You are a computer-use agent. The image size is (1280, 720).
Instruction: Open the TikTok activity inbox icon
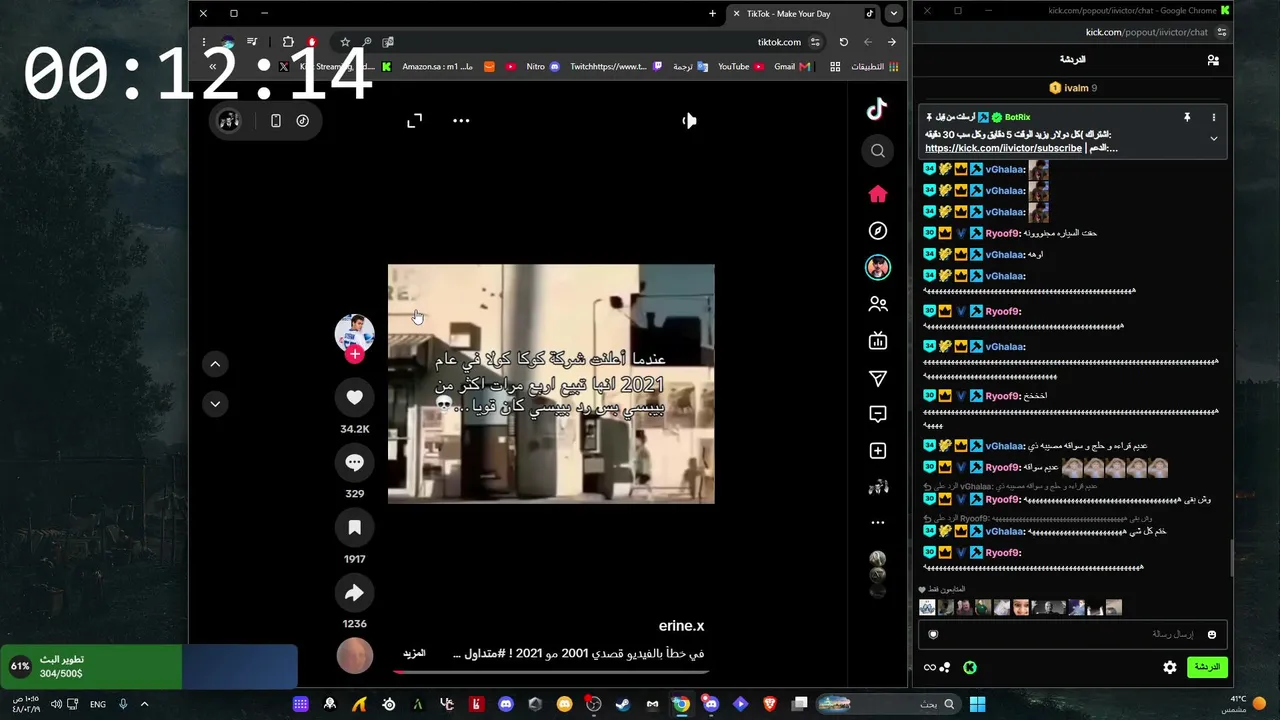878,414
